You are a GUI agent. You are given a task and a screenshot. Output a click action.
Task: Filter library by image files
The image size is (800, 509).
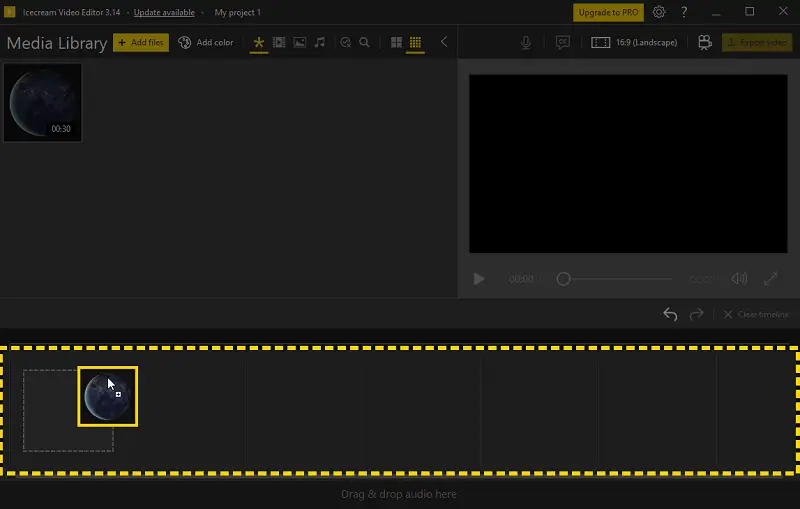coord(299,42)
